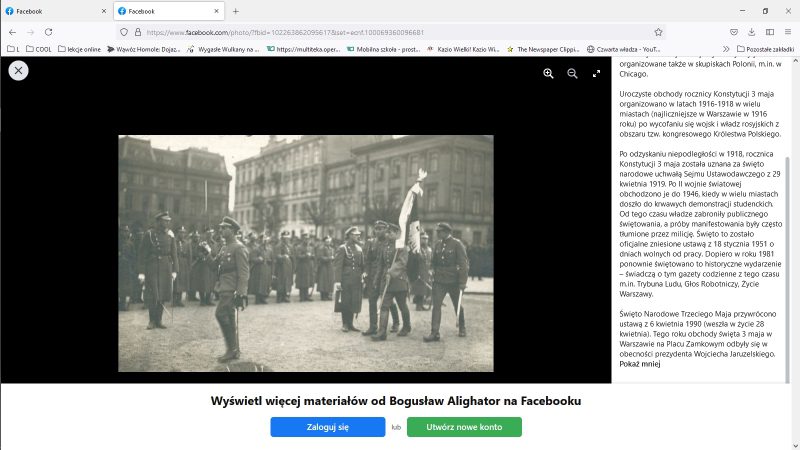Close the photo viewer with the X
This screenshot has height=450, width=800.
pyautogui.click(x=19, y=70)
